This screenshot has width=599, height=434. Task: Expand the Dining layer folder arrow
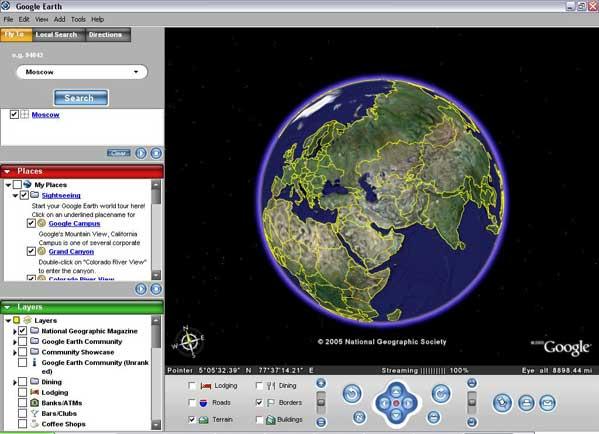[x=15, y=382]
